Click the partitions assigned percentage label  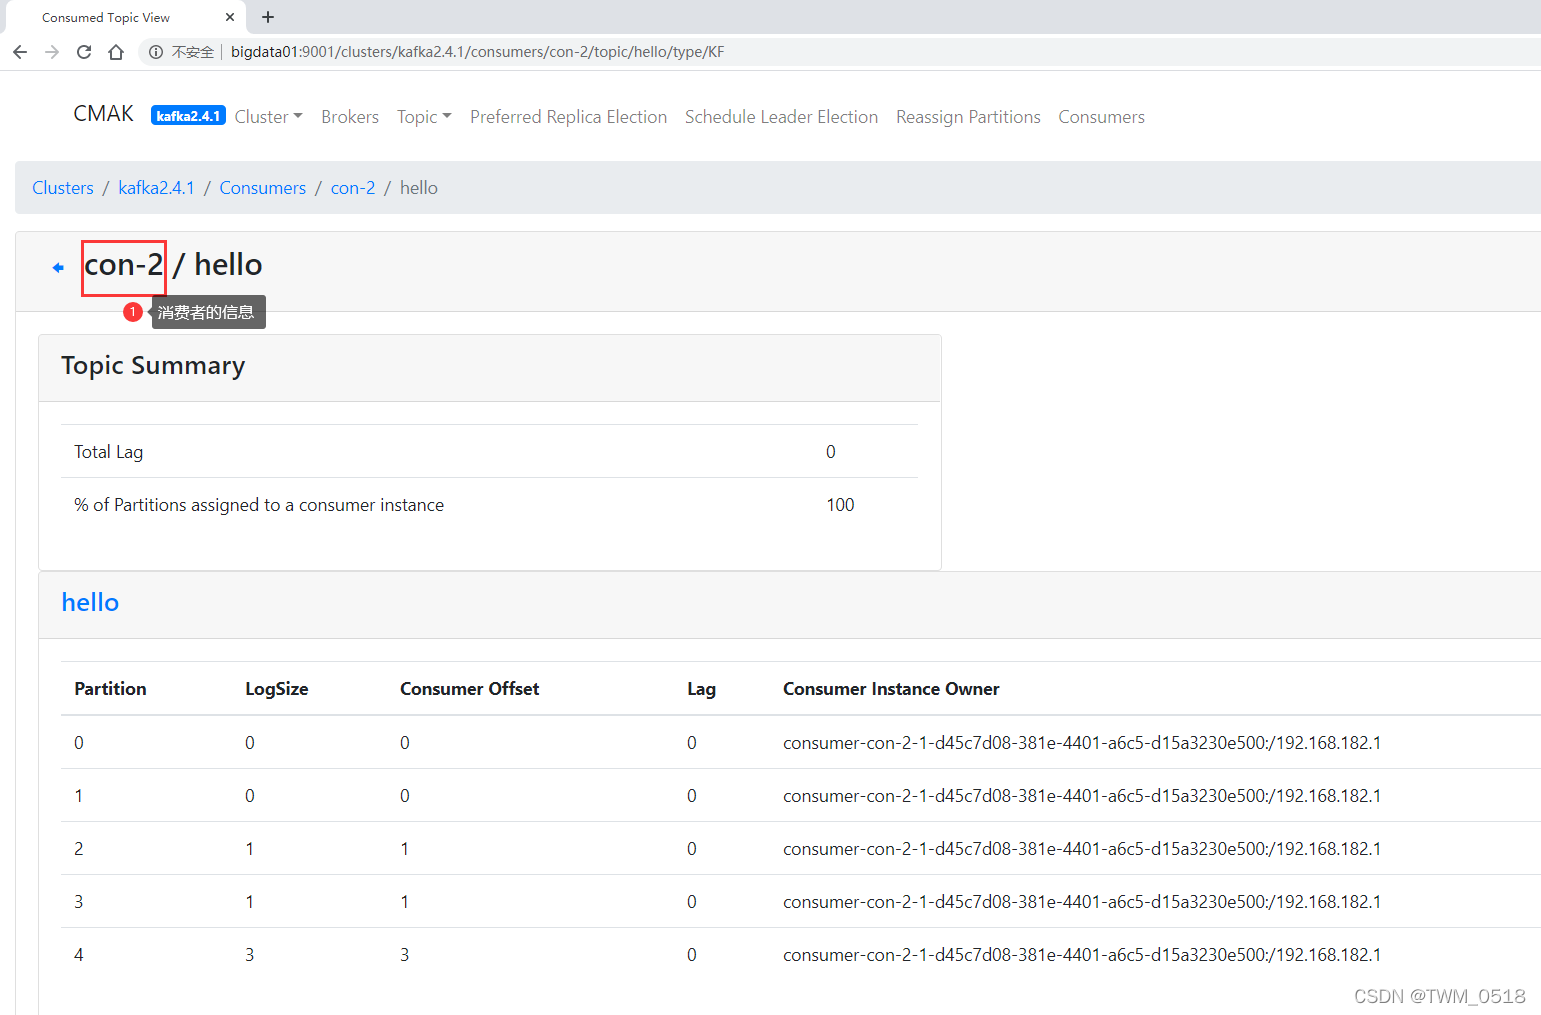click(259, 505)
